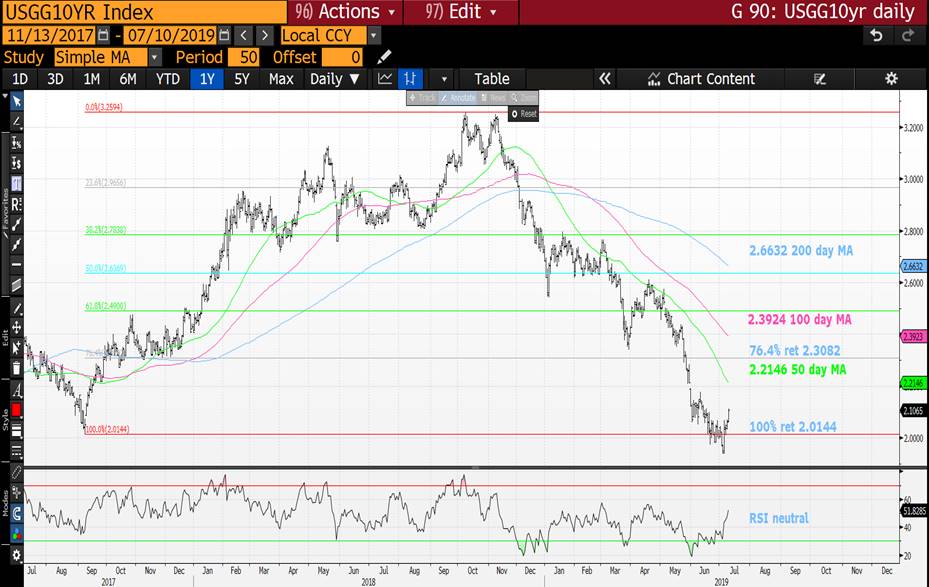Open the Actions menu
The height and width of the screenshot is (587, 929).
tap(345, 11)
